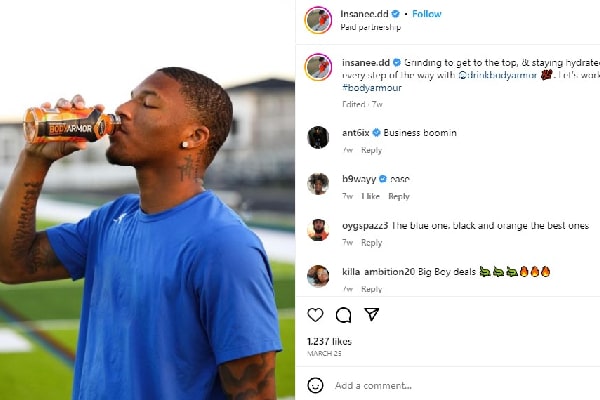Click b9wayy commenter avatar
Viewport: 600px width, 400px height.
coord(318,184)
